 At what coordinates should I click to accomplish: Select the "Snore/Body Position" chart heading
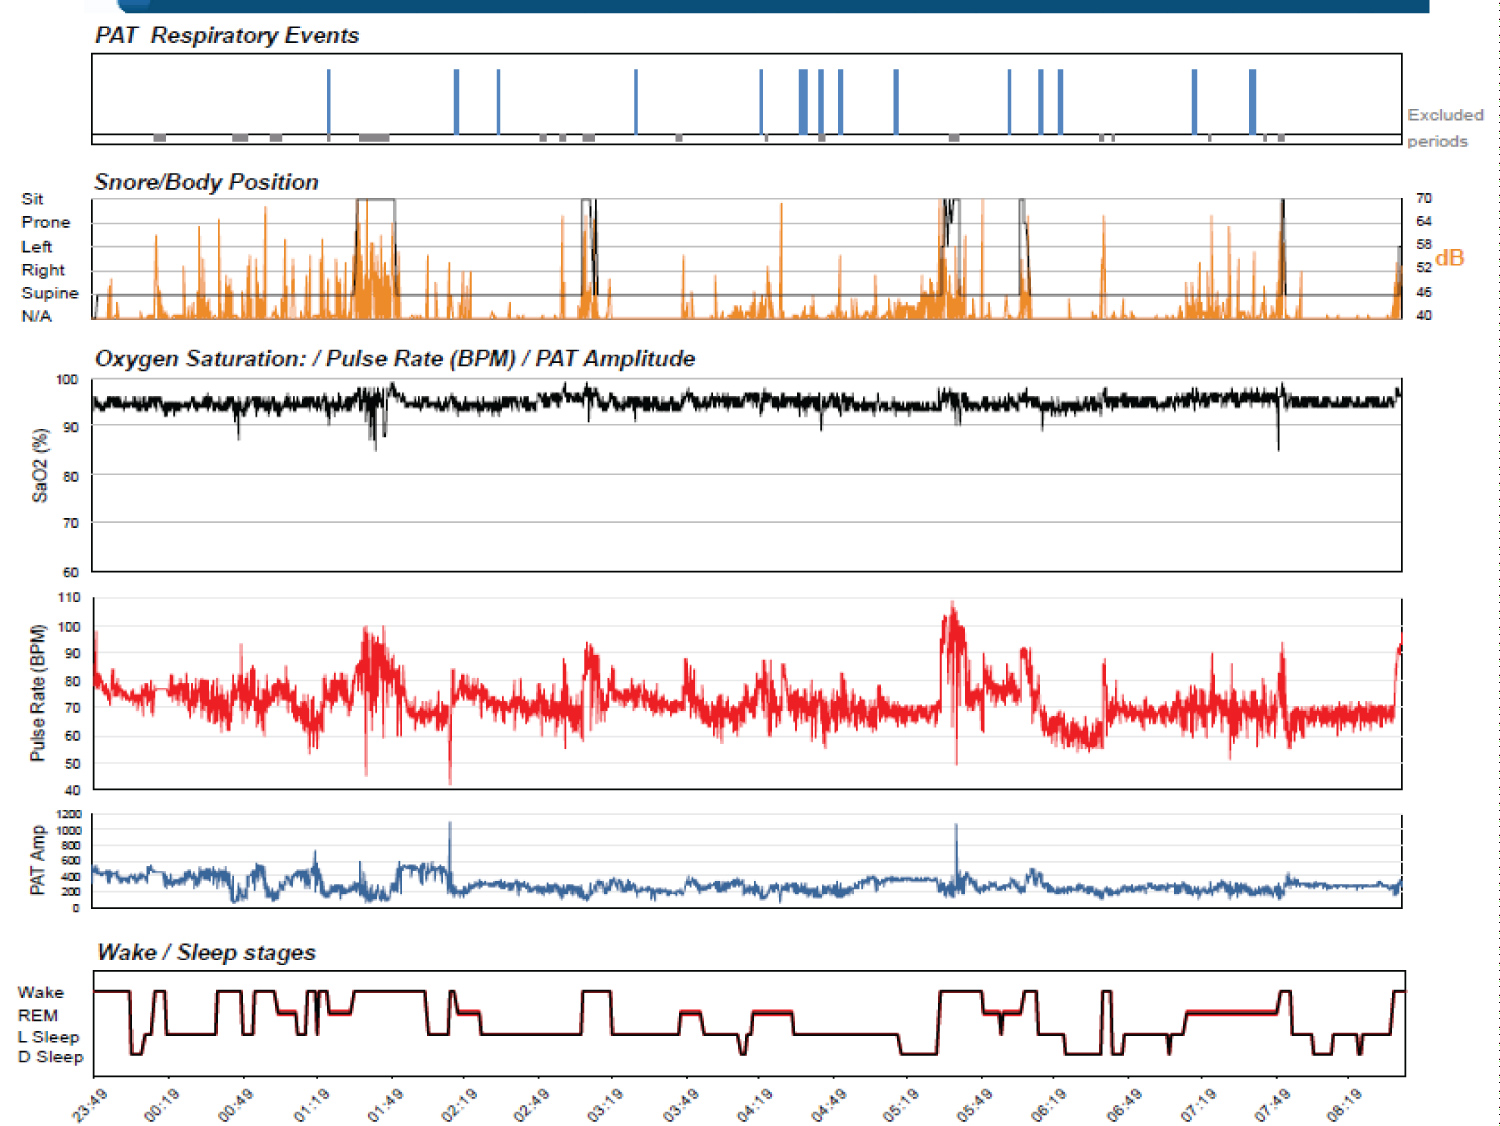click(206, 182)
